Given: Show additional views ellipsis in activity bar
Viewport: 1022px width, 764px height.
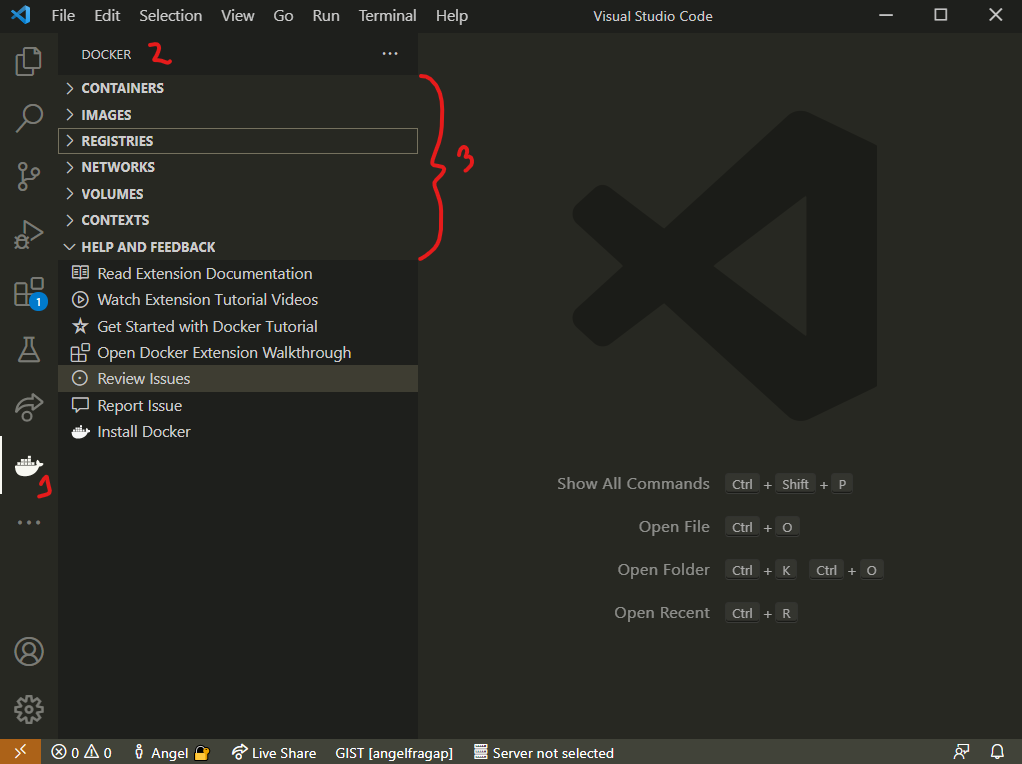Looking at the screenshot, I should tap(29, 523).
